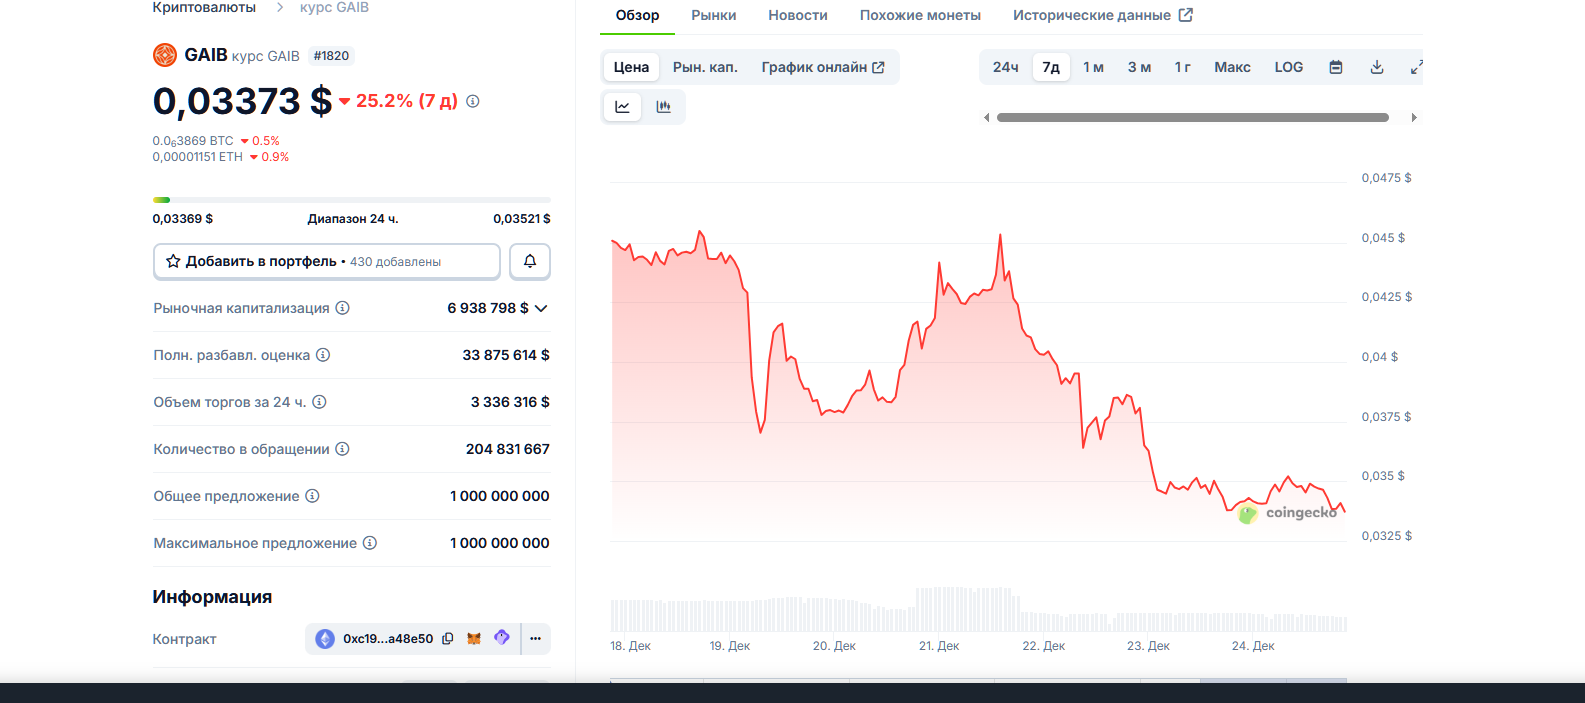Image resolution: width=1585 pixels, height=703 pixels.
Task: Open the Криптовалюты breadcrumb link
Action: [x=204, y=8]
